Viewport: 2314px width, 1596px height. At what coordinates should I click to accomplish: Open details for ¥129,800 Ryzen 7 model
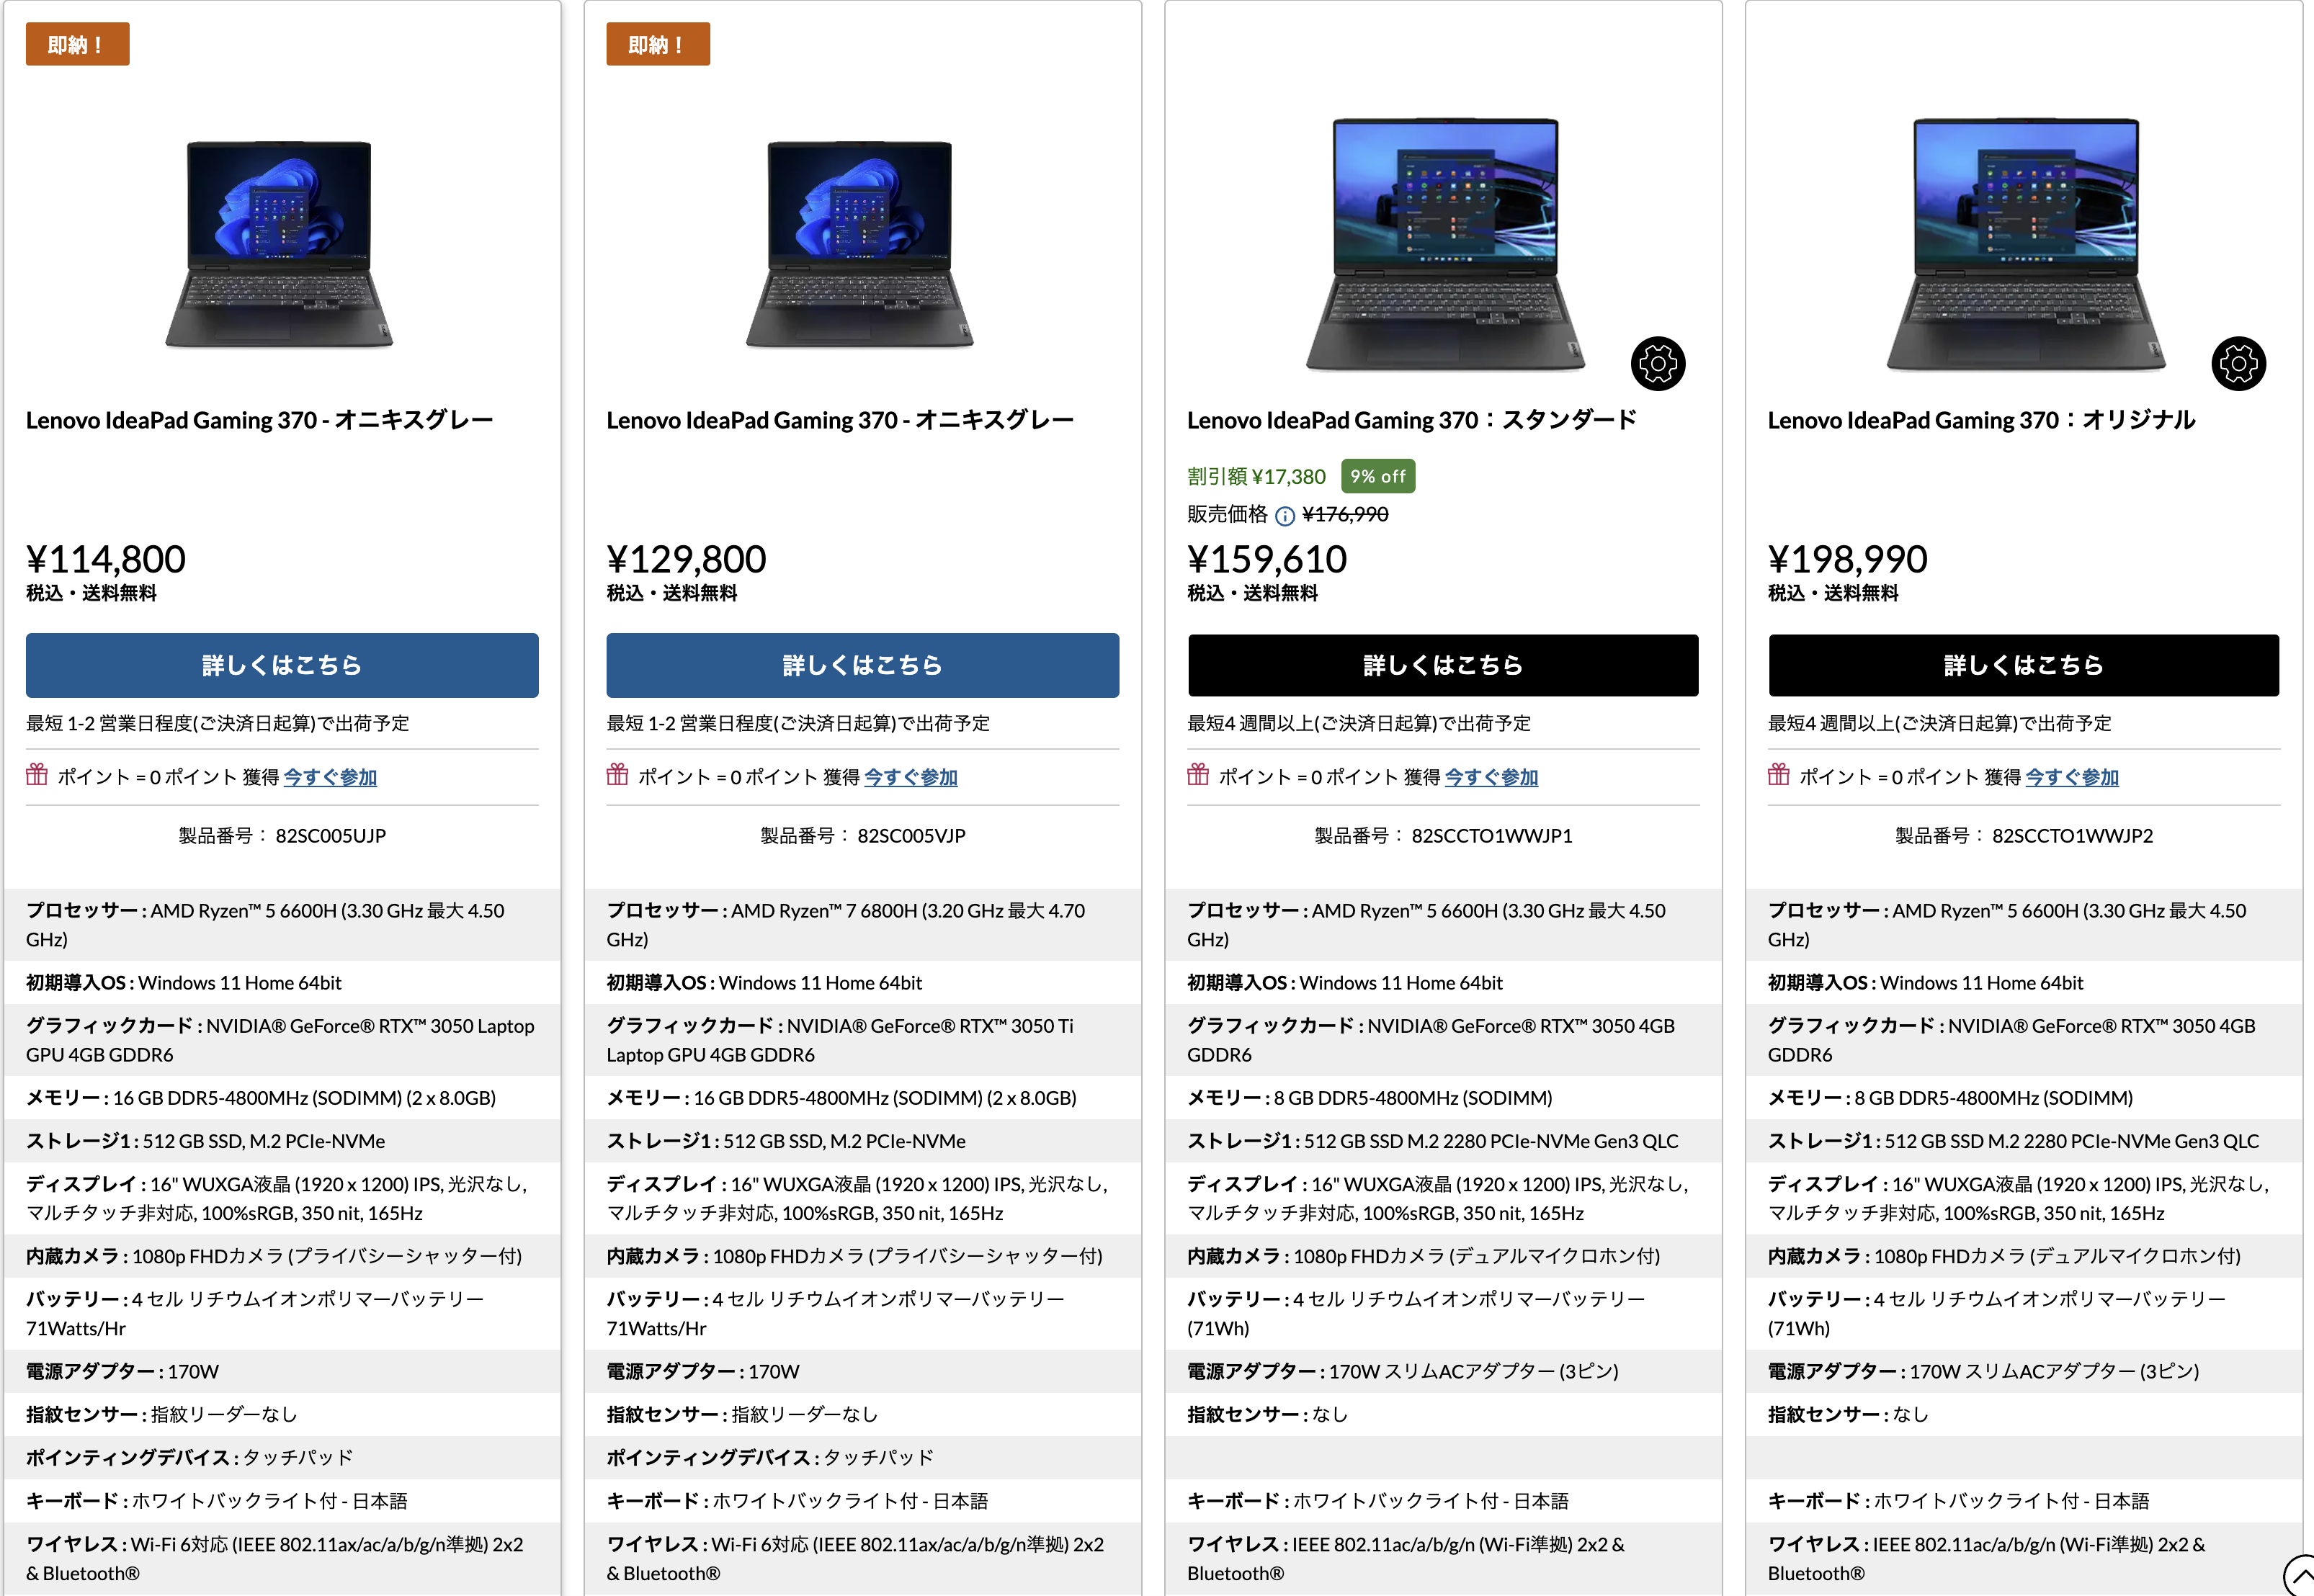[862, 665]
